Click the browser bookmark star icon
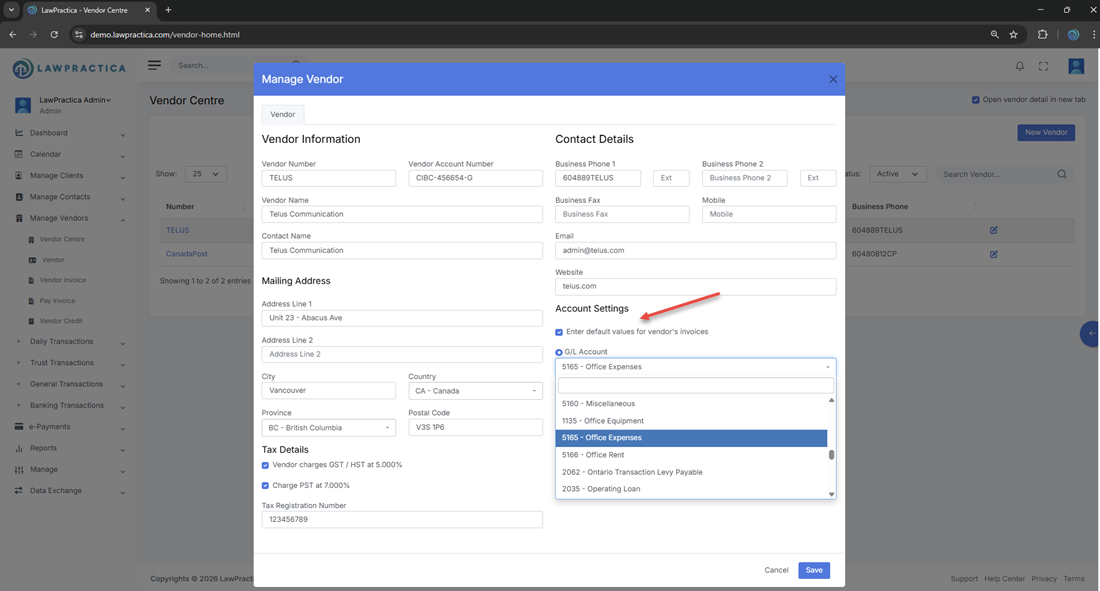The width and height of the screenshot is (1100, 591). click(1013, 34)
